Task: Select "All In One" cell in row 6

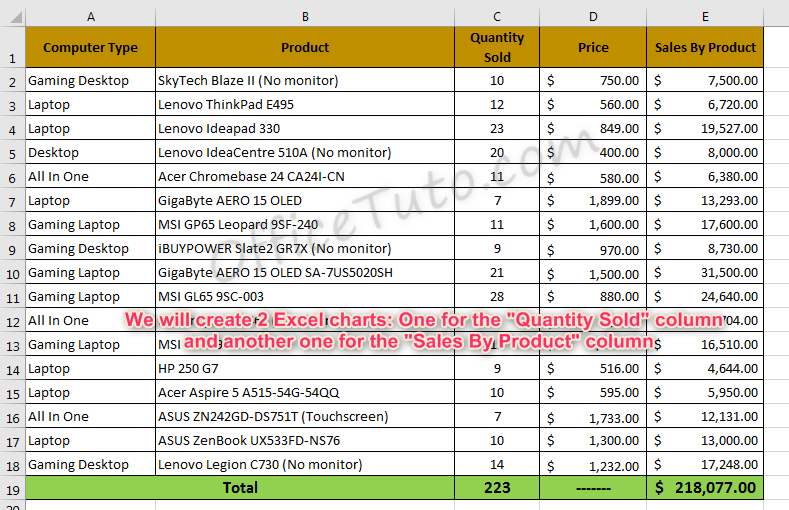Action: click(91, 177)
